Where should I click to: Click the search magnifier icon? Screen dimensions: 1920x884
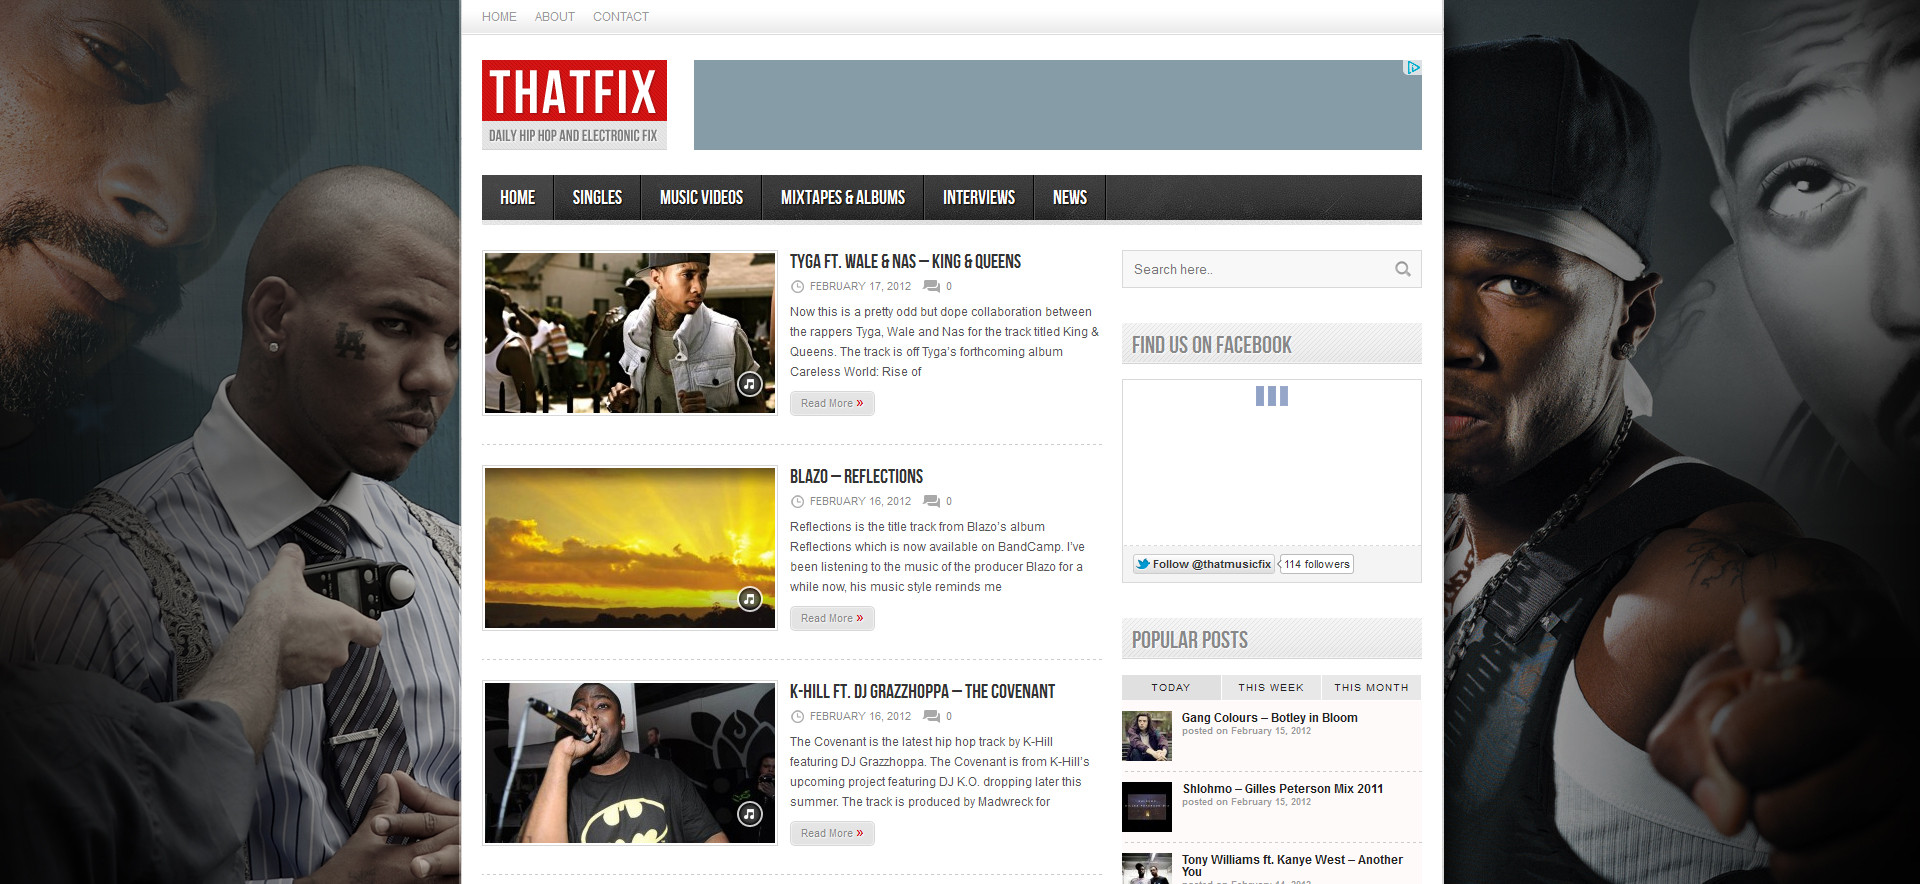point(1403,269)
